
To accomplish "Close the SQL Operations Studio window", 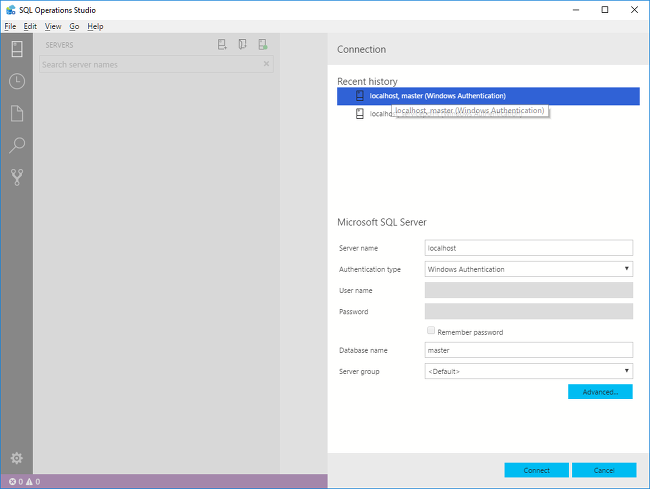I will point(634,10).
